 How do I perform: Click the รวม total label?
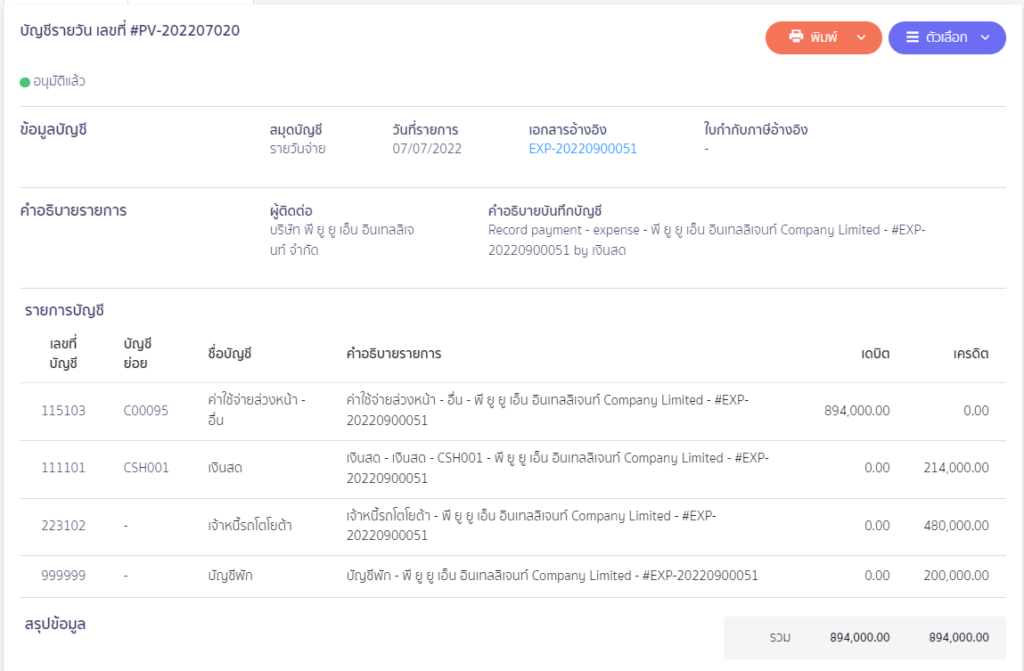click(780, 638)
